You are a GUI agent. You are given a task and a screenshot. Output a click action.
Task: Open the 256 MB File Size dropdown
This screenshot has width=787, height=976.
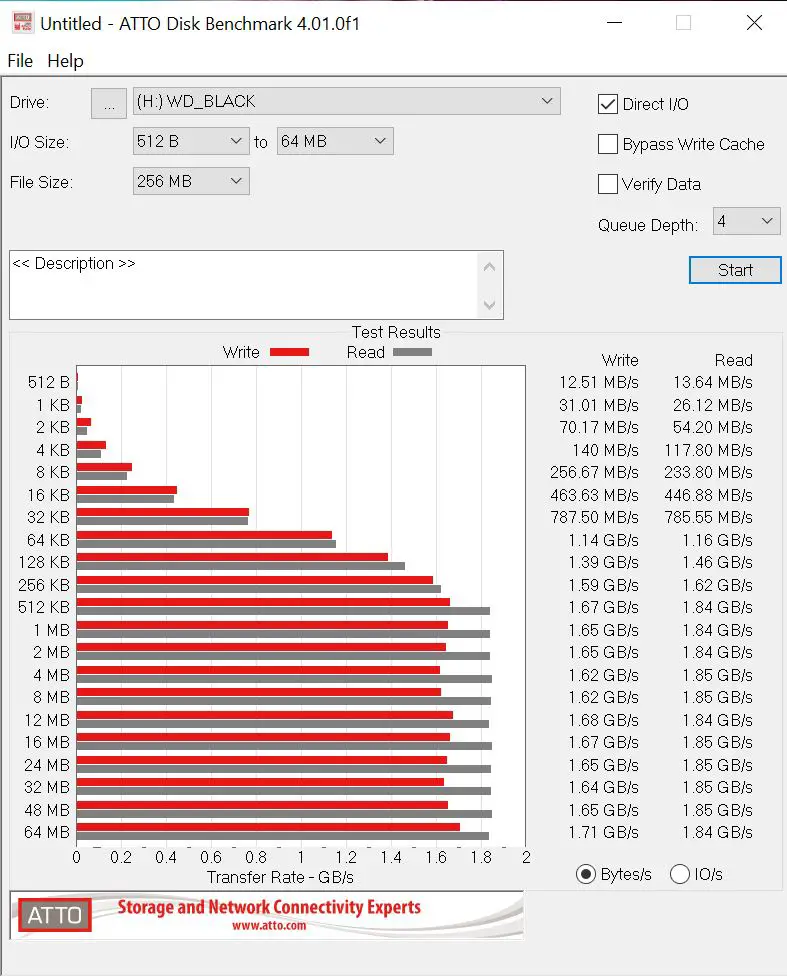191,181
